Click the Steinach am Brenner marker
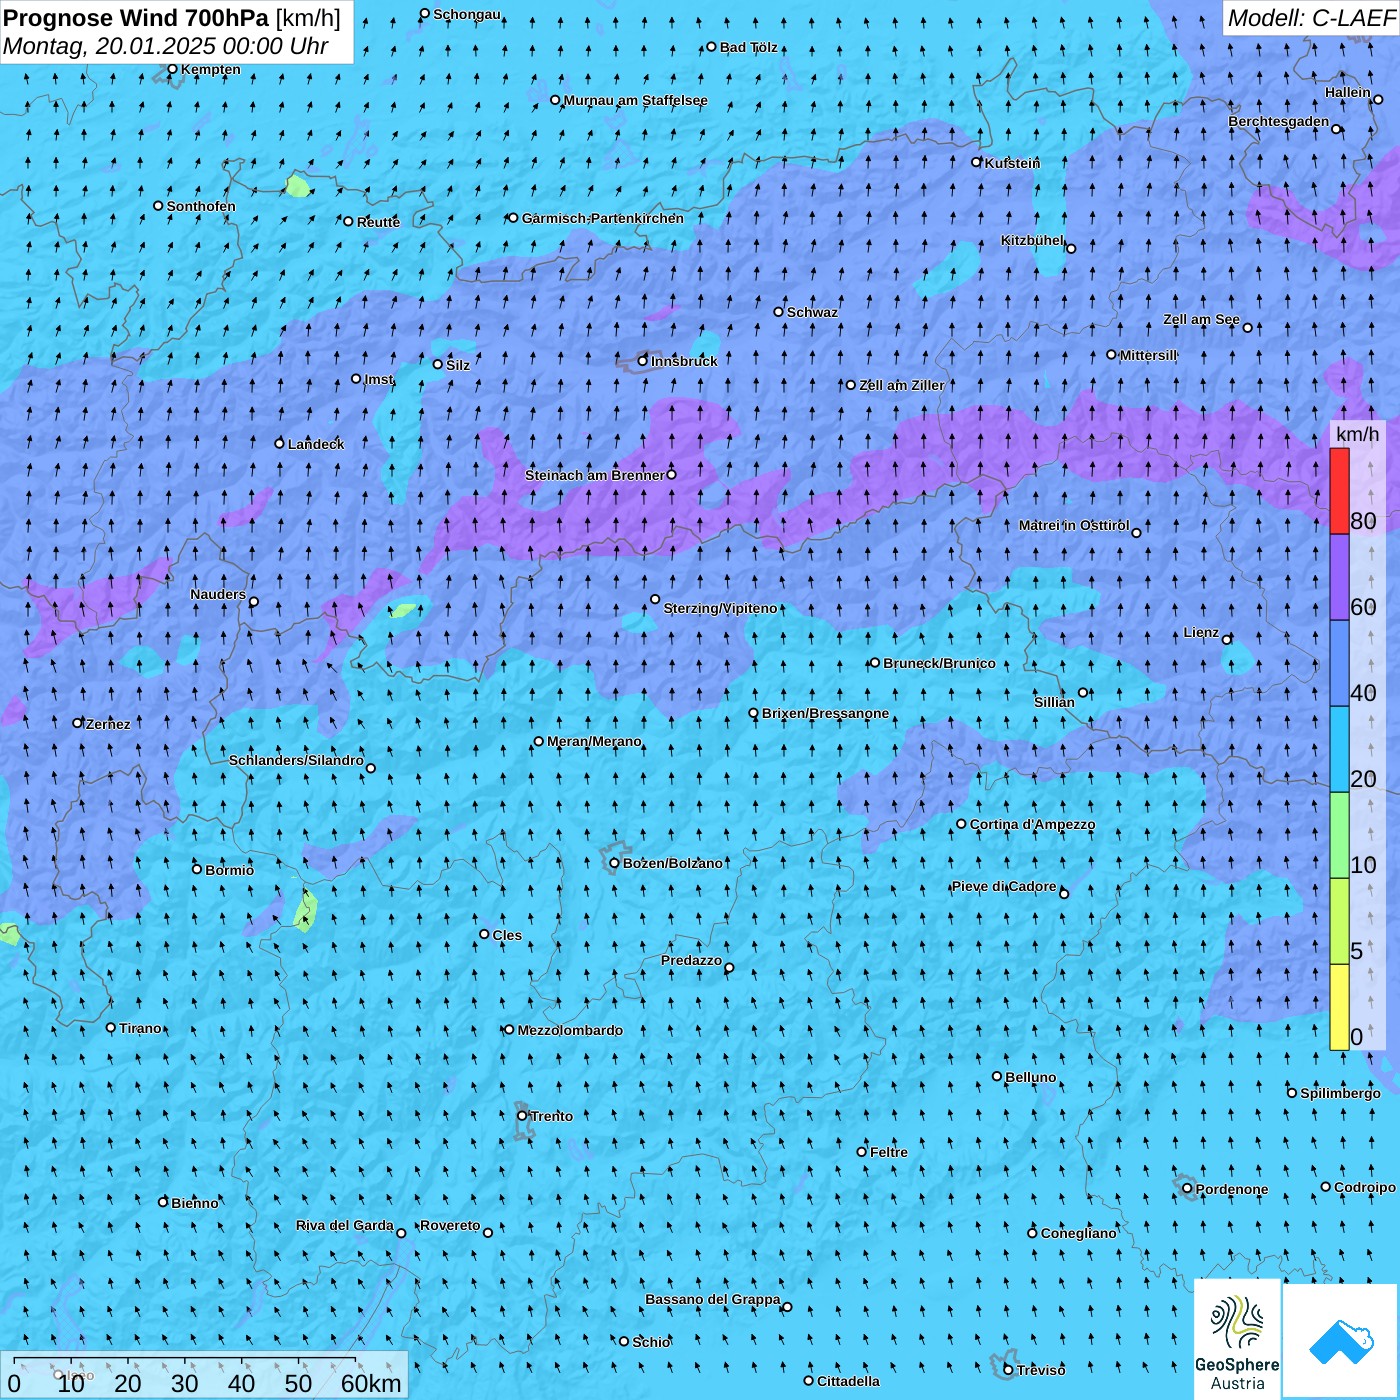Viewport: 1400px width, 1400px height. pos(671,475)
